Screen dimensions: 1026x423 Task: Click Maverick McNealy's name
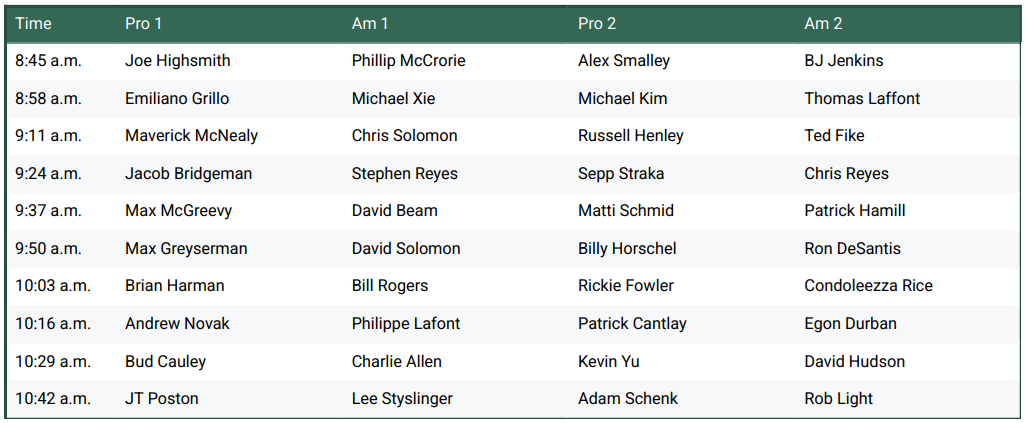(192, 136)
